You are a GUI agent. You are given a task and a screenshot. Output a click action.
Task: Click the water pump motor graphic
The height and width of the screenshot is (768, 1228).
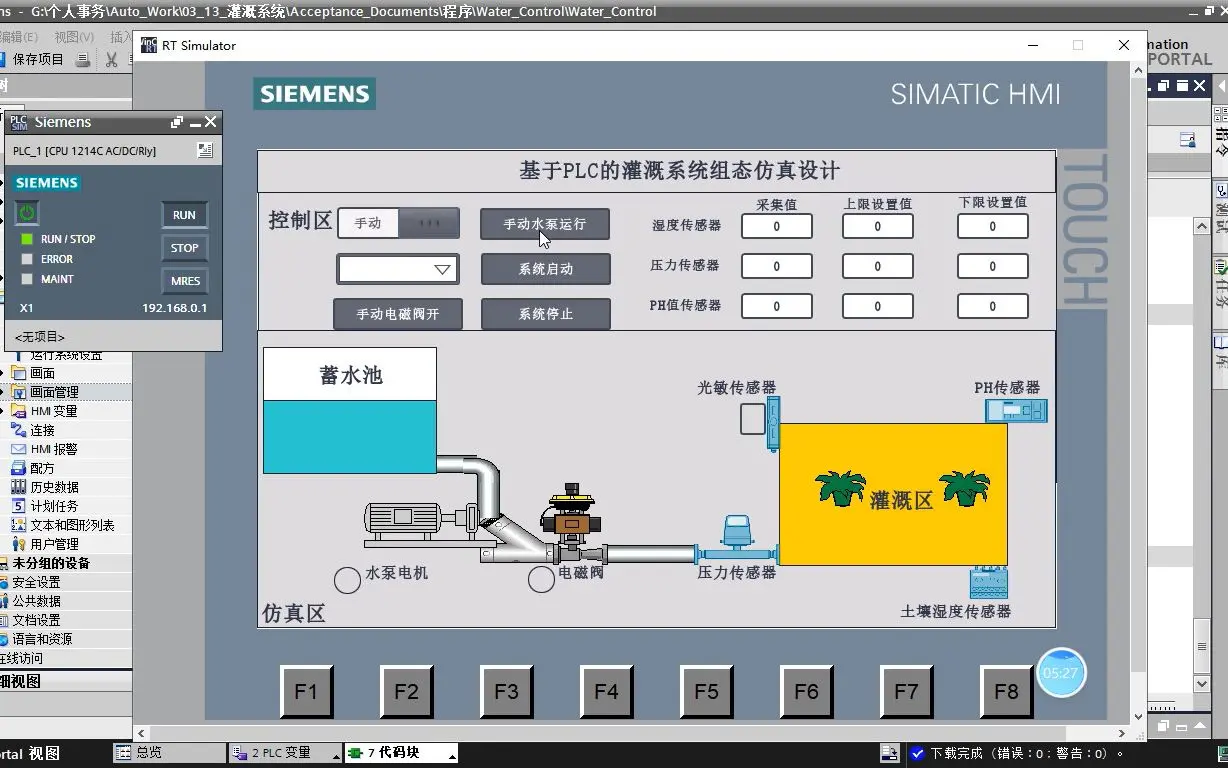pos(420,522)
